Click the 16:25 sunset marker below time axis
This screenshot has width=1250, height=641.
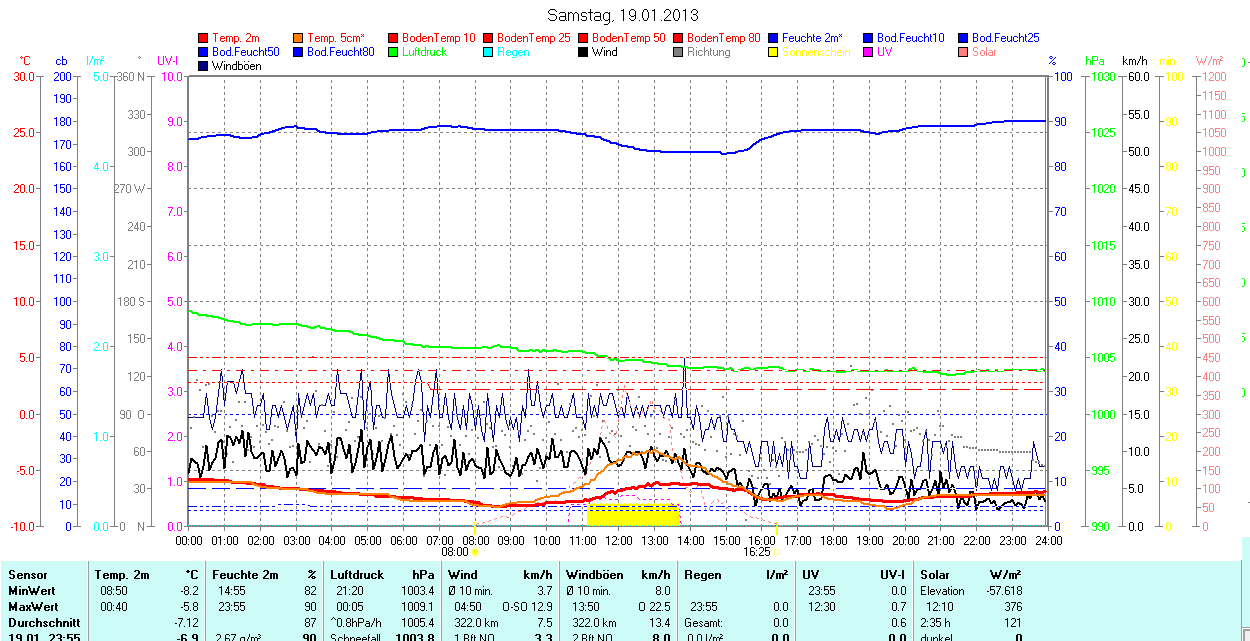tap(759, 551)
